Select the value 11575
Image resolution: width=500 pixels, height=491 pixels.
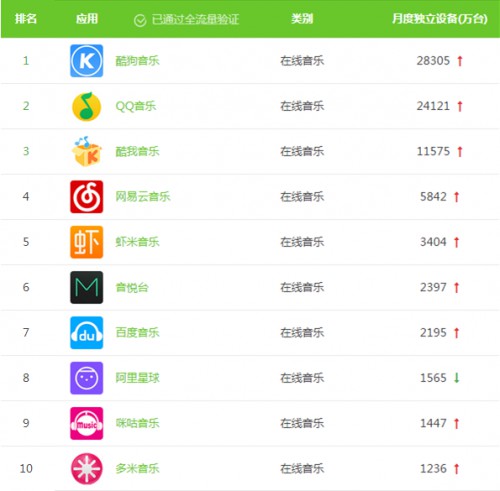point(433,151)
